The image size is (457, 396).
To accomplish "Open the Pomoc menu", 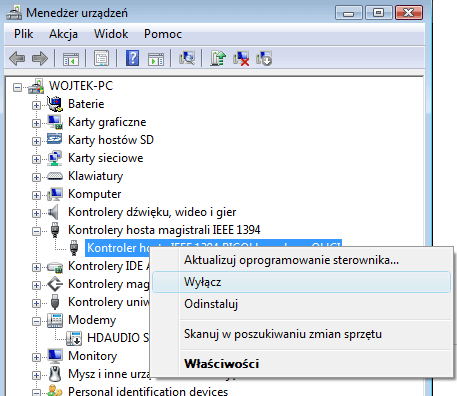I will 163,34.
